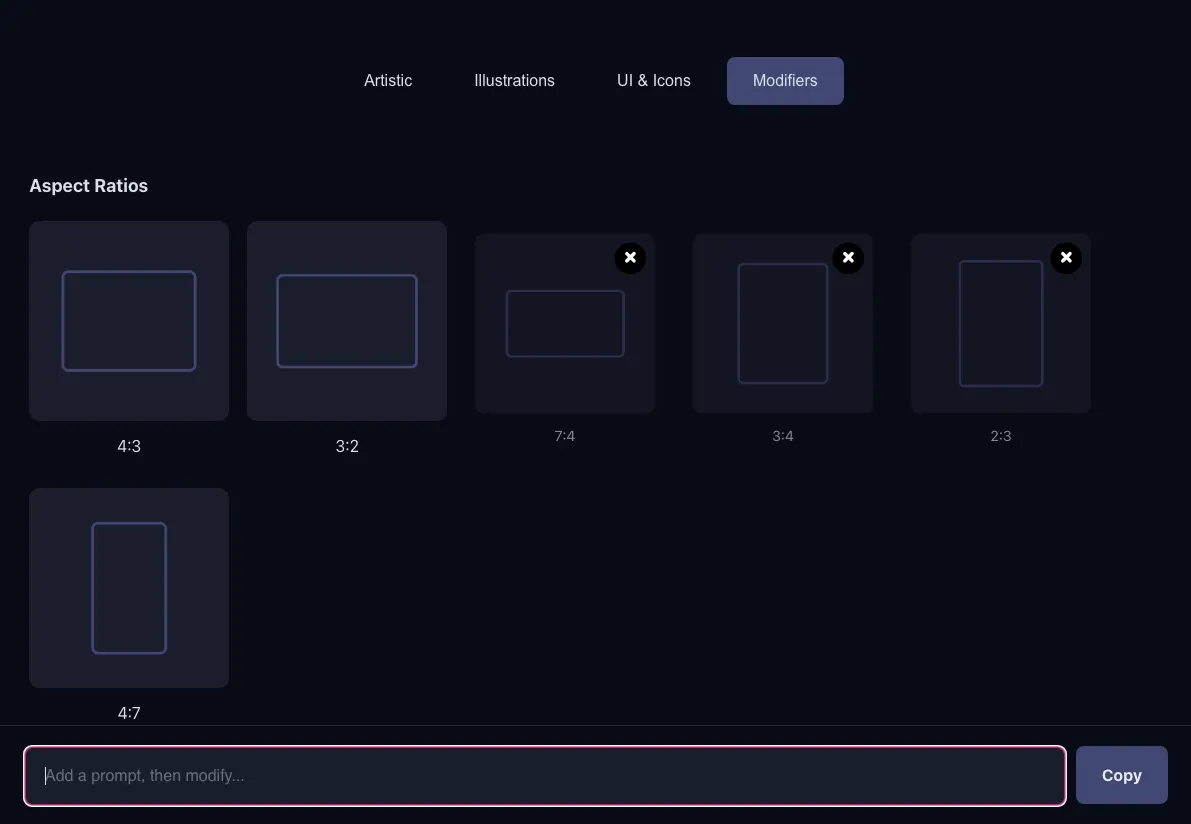Open the Illustrations tab
Image resolution: width=1191 pixels, height=824 pixels.
coord(514,81)
